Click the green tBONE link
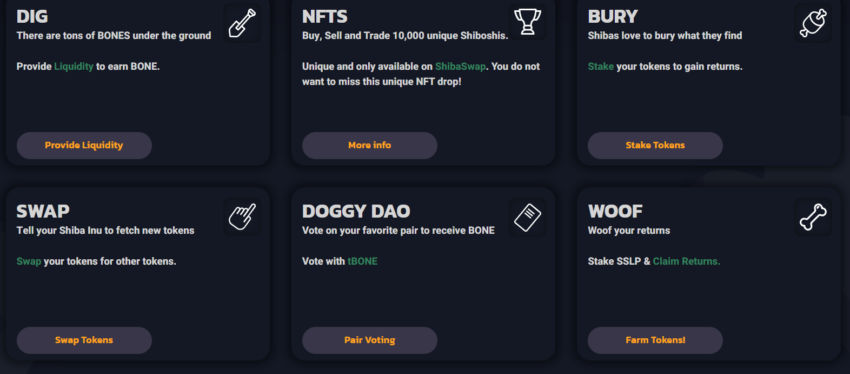The image size is (850, 374). click(x=362, y=261)
